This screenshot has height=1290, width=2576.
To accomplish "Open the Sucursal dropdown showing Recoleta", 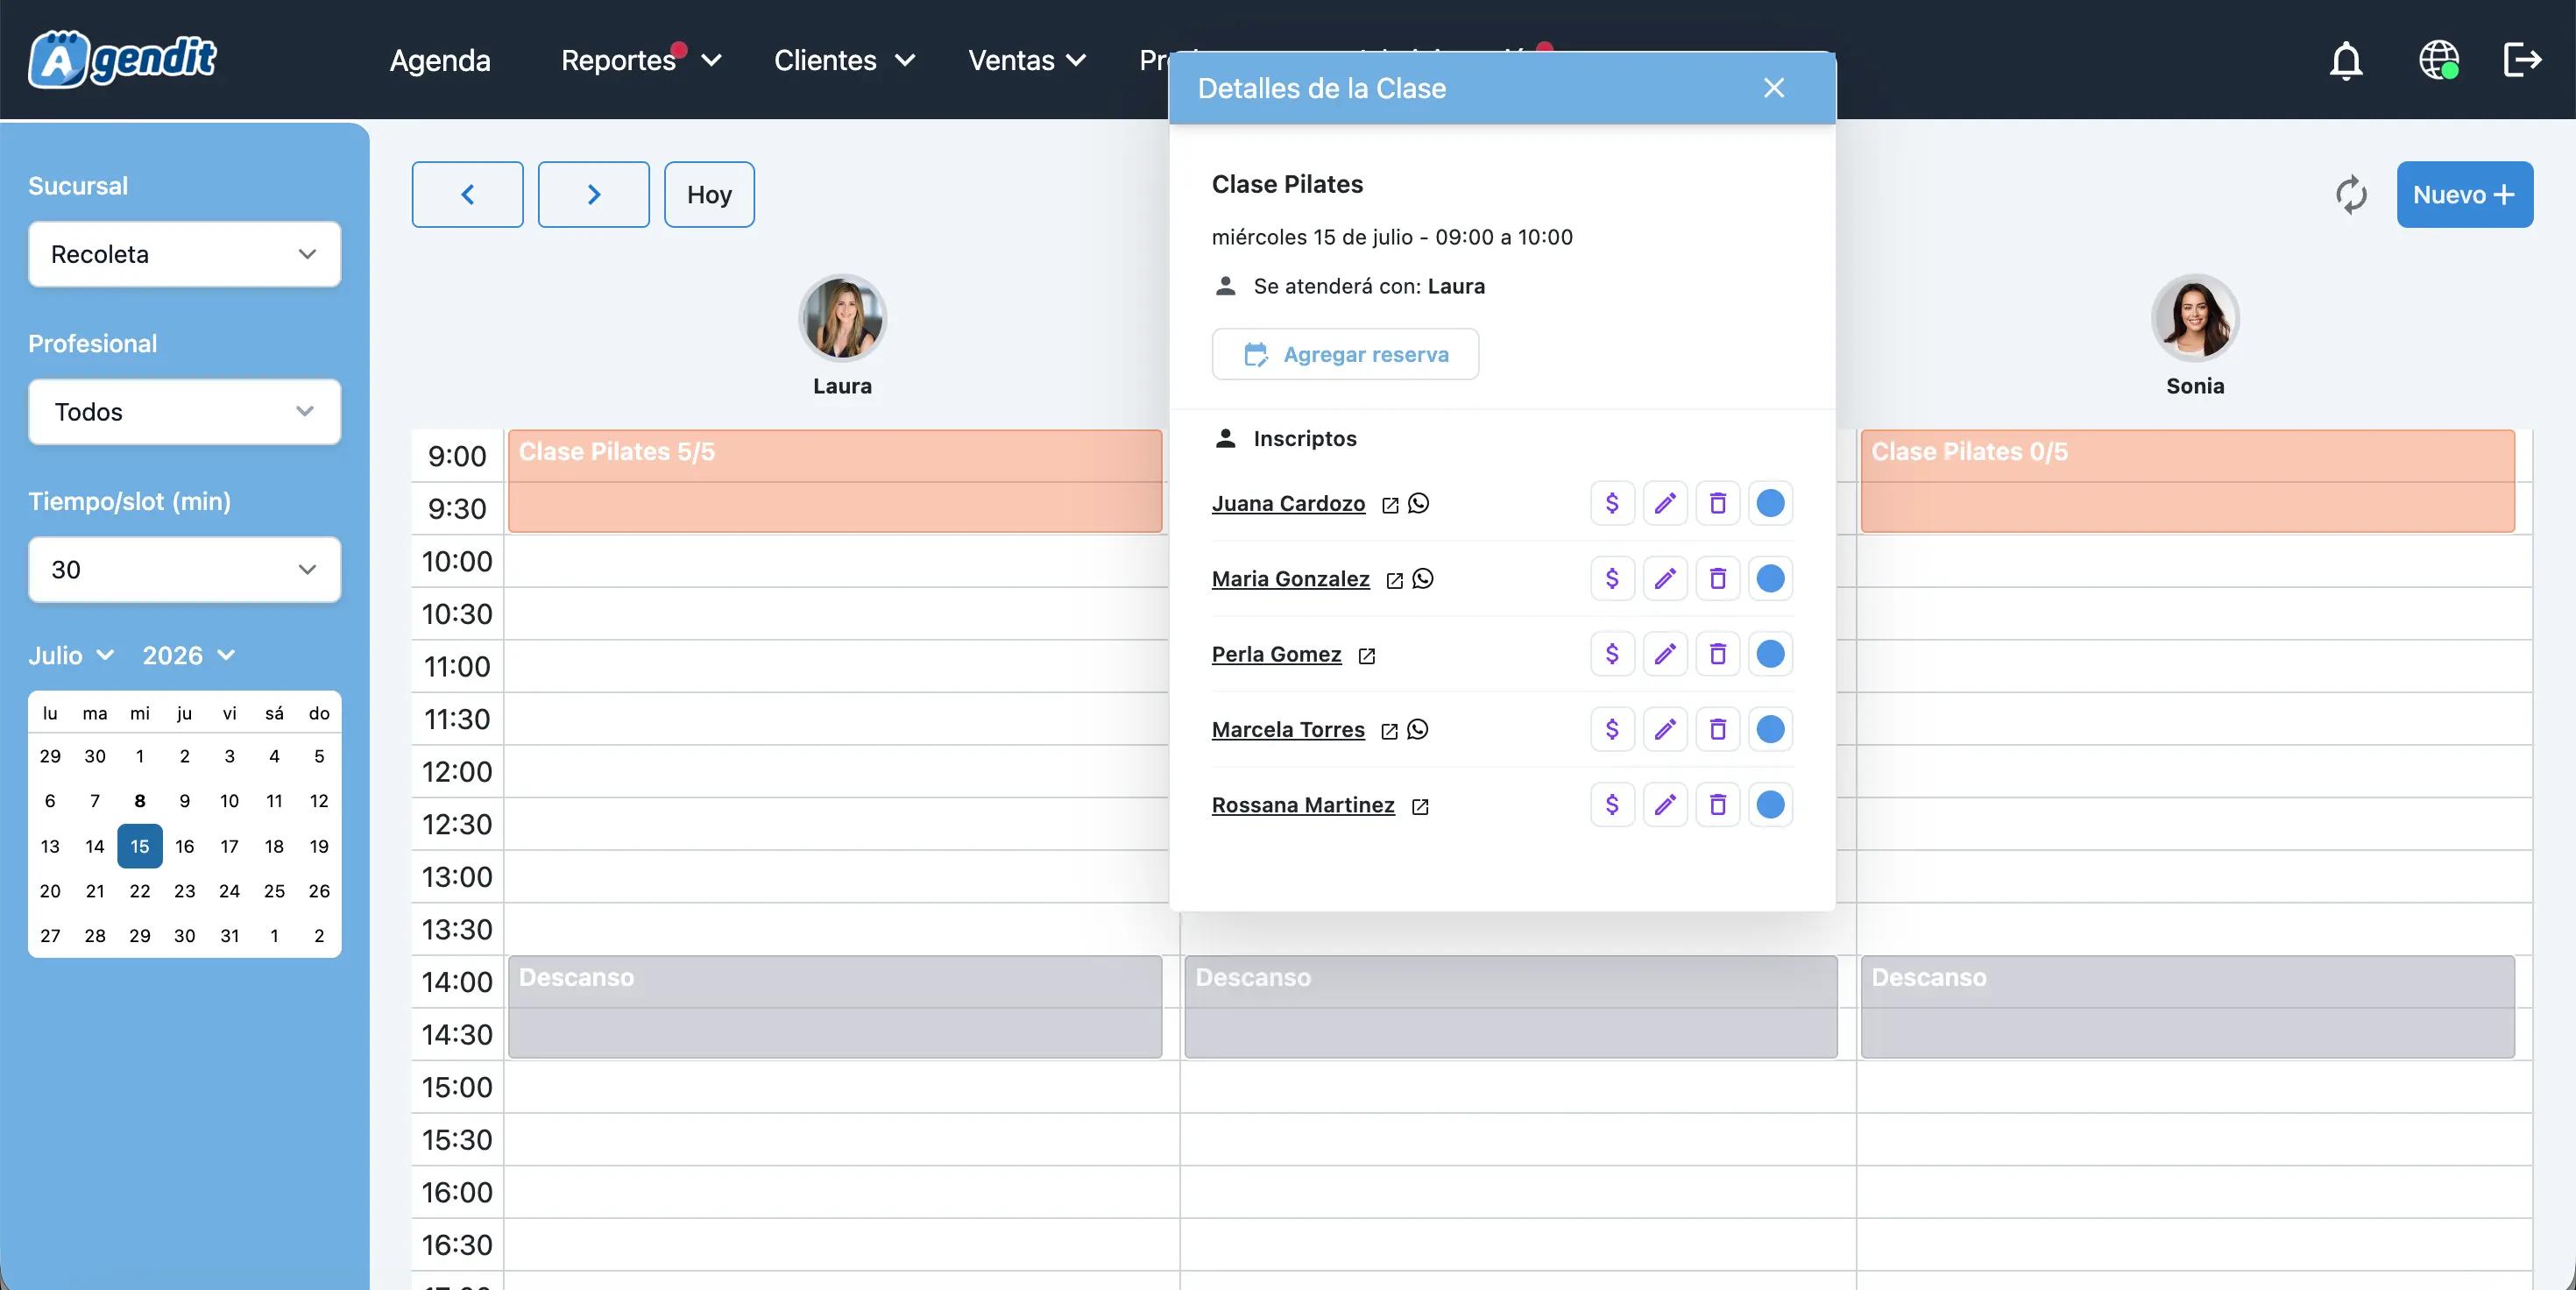I will coord(185,254).
